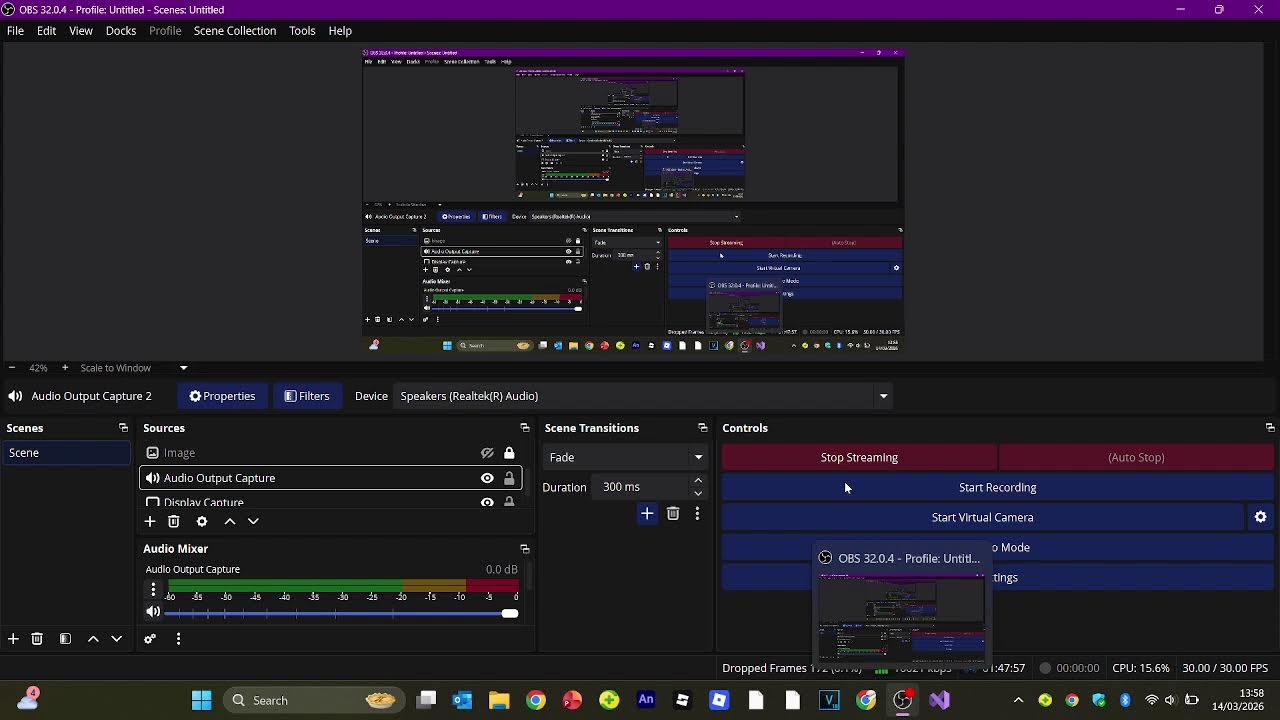Open the Tools menu
This screenshot has width=1280, height=720.
pyautogui.click(x=302, y=31)
